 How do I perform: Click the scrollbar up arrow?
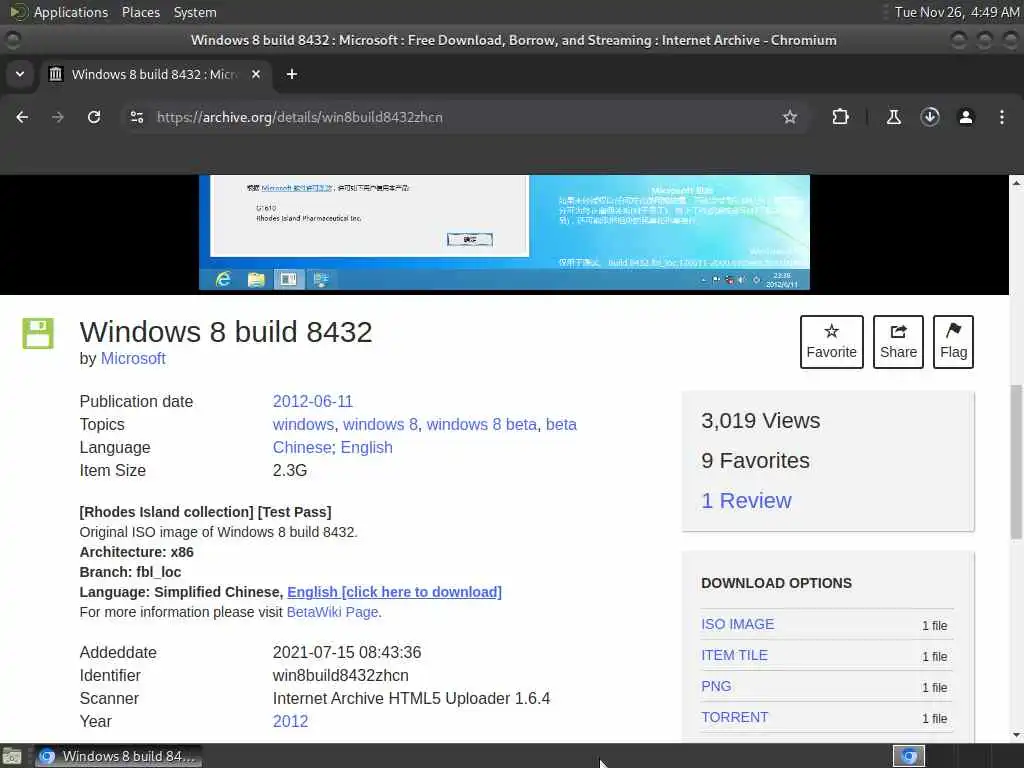point(1016,183)
